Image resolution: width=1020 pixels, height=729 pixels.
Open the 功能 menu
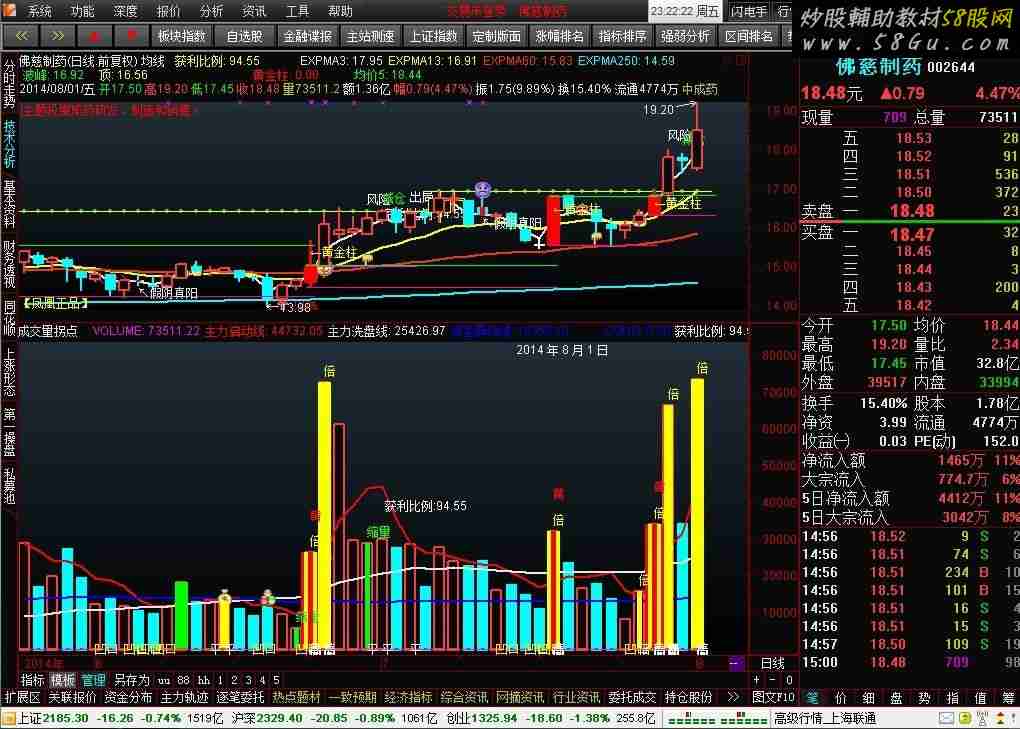tap(82, 11)
